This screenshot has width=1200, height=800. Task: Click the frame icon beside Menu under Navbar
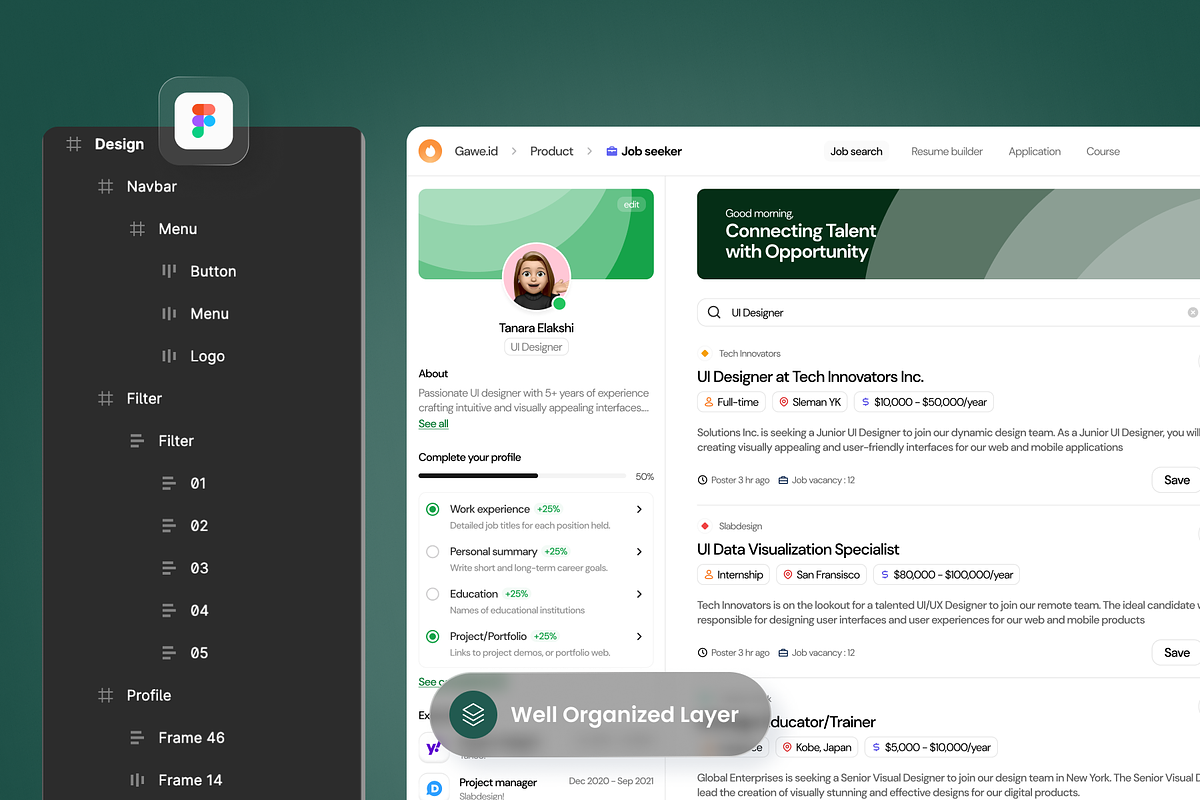[137, 229]
